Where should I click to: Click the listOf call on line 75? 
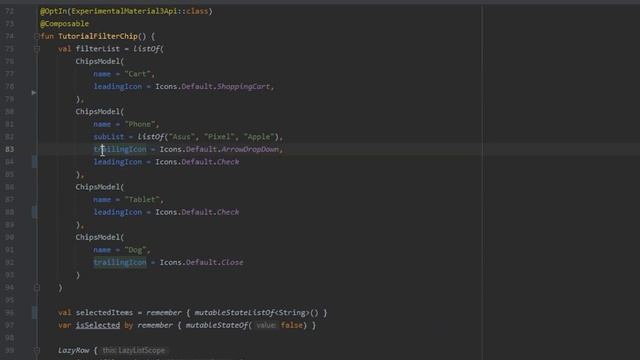[147, 49]
